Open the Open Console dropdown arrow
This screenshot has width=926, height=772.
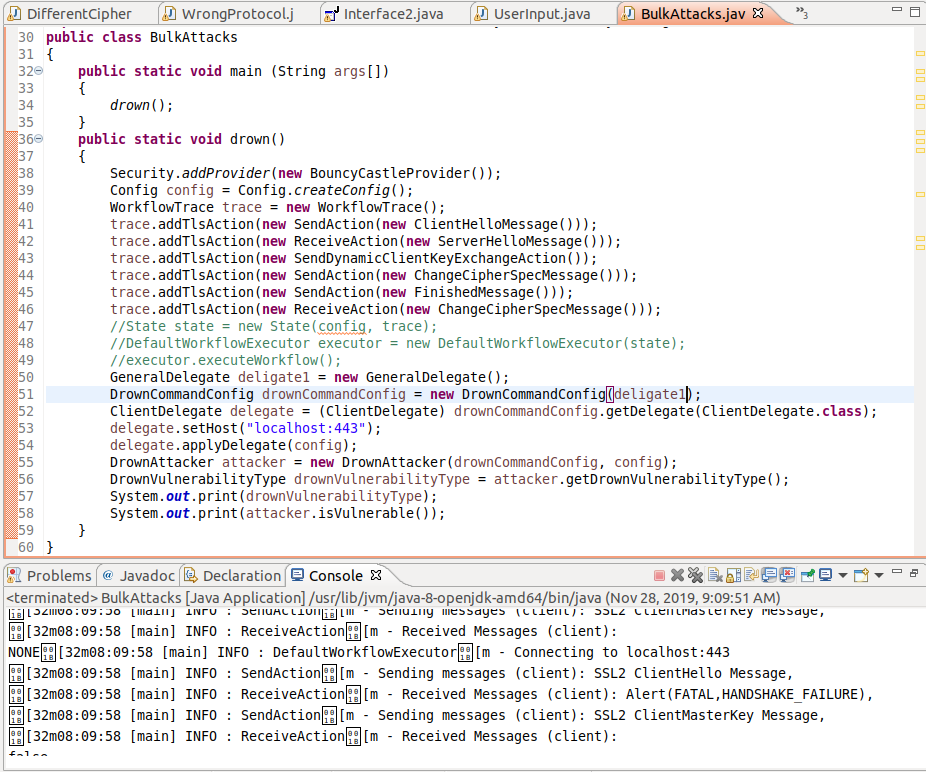[x=878, y=577]
